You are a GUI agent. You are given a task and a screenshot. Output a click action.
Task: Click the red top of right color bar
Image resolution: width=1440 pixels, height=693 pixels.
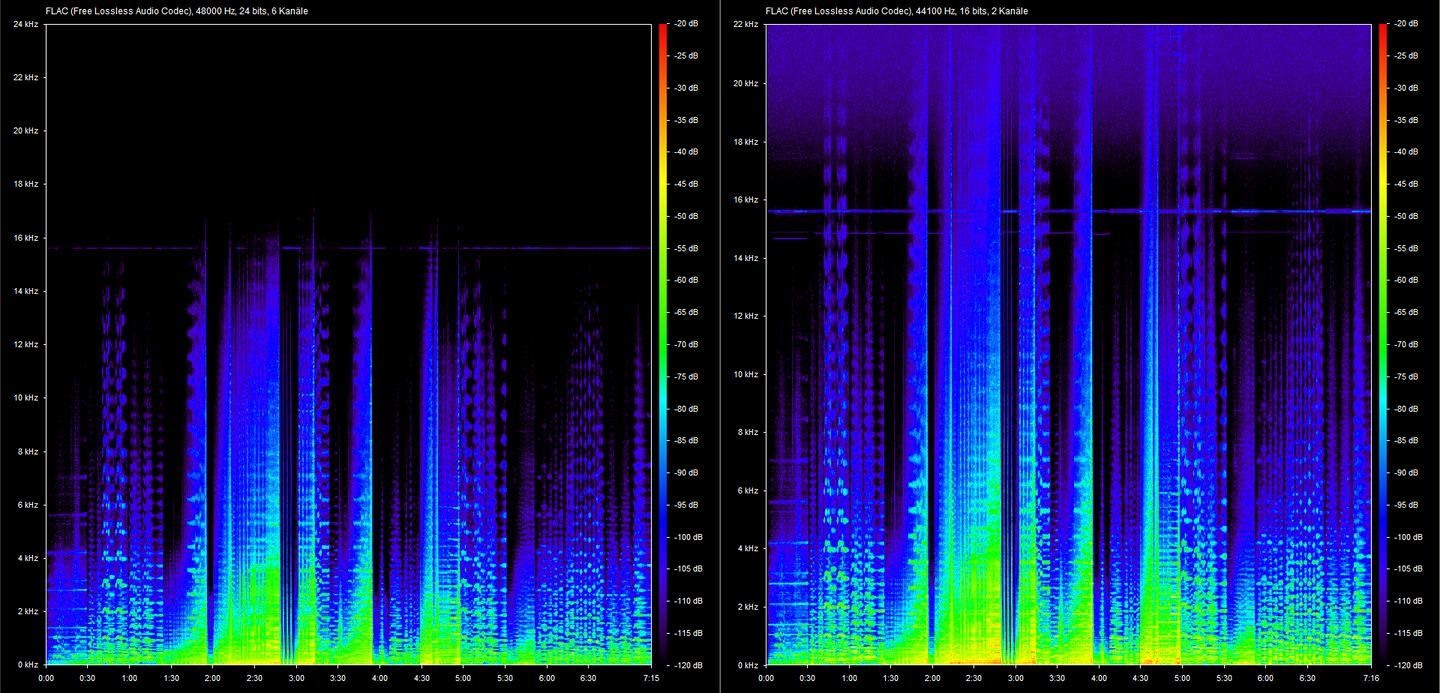coord(1383,30)
